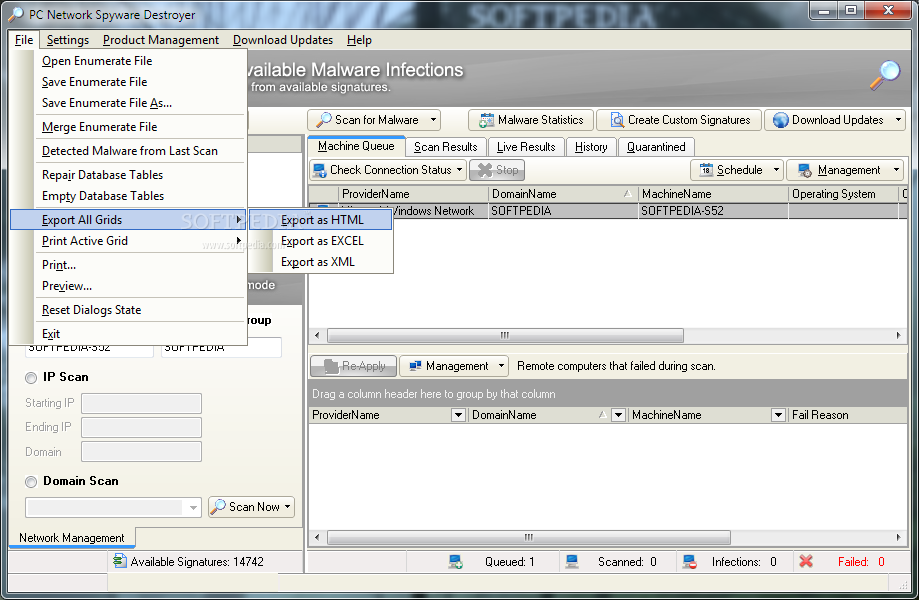The height and width of the screenshot is (600, 919).
Task: Click the Scan Now magnifier icon
Action: (x=218, y=506)
